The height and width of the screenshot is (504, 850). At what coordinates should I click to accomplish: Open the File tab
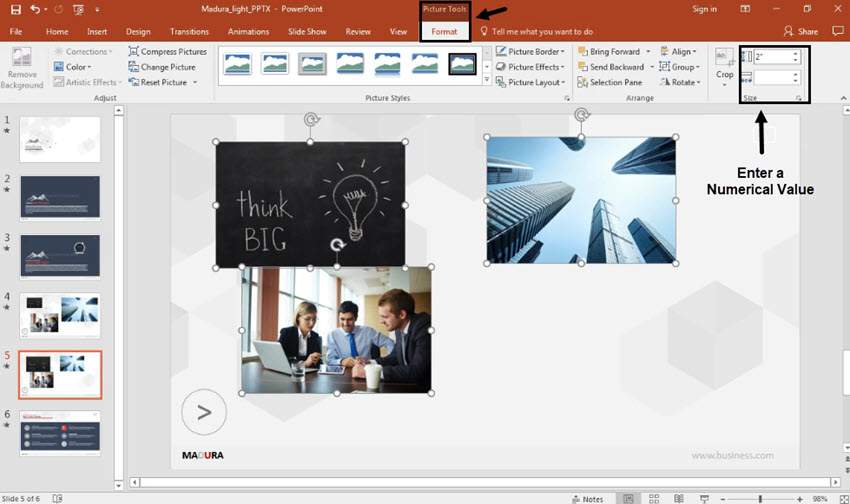pos(16,31)
